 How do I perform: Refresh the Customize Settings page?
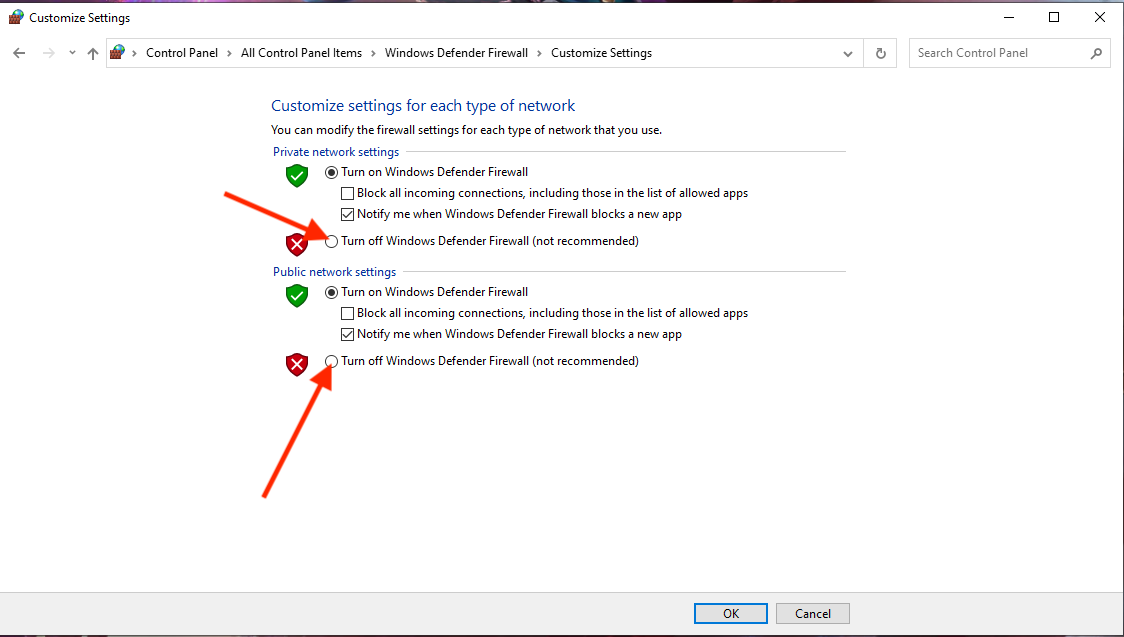[x=881, y=54]
